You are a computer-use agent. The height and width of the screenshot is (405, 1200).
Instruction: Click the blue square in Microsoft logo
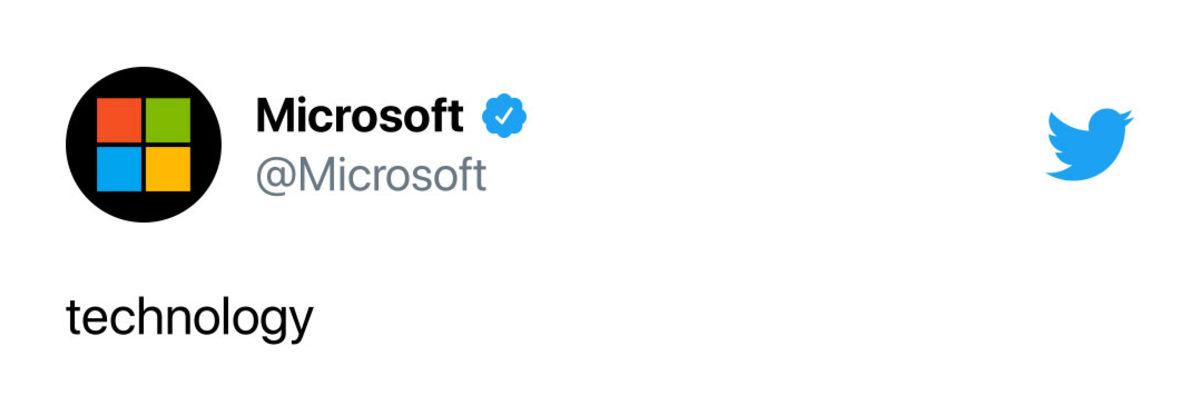120,168
